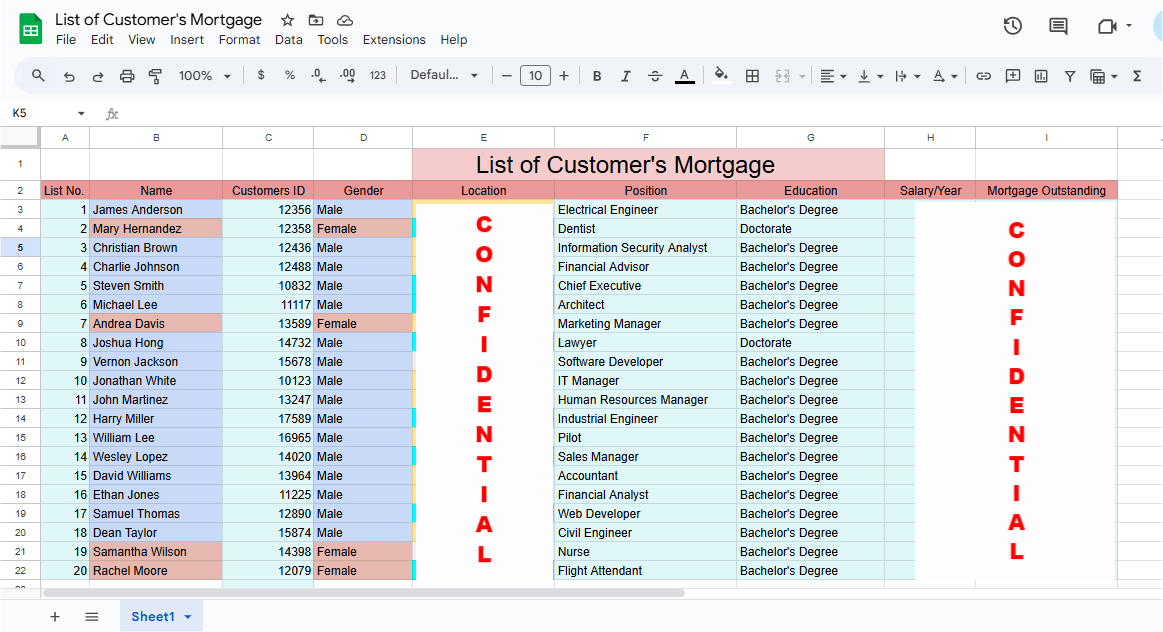This screenshot has height=632, width=1163.
Task: Click the font size input field
Action: click(x=535, y=75)
